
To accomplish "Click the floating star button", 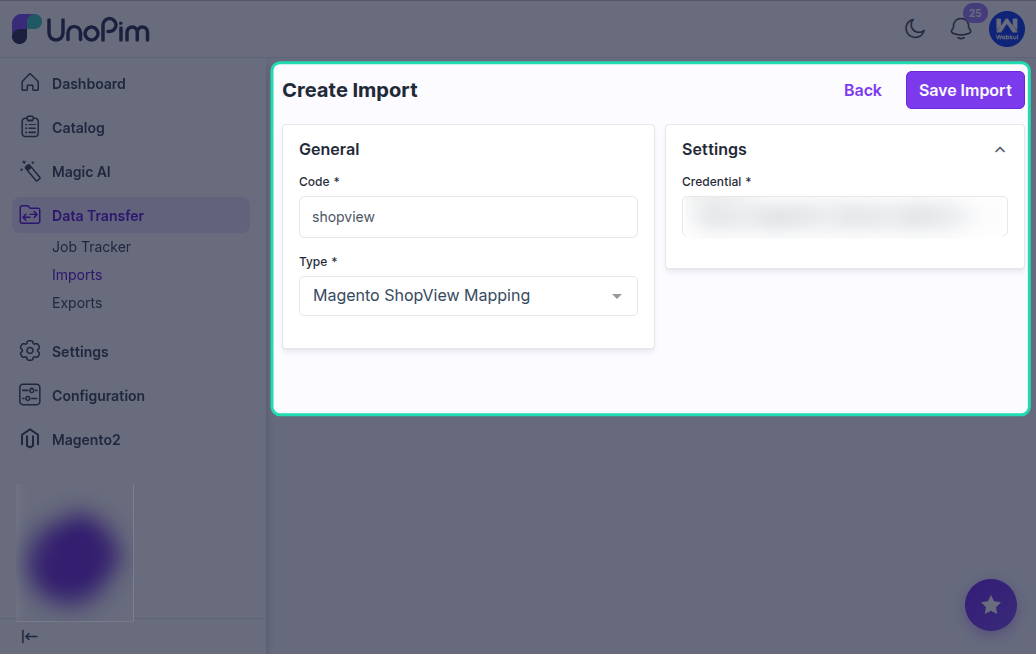I will (x=990, y=605).
